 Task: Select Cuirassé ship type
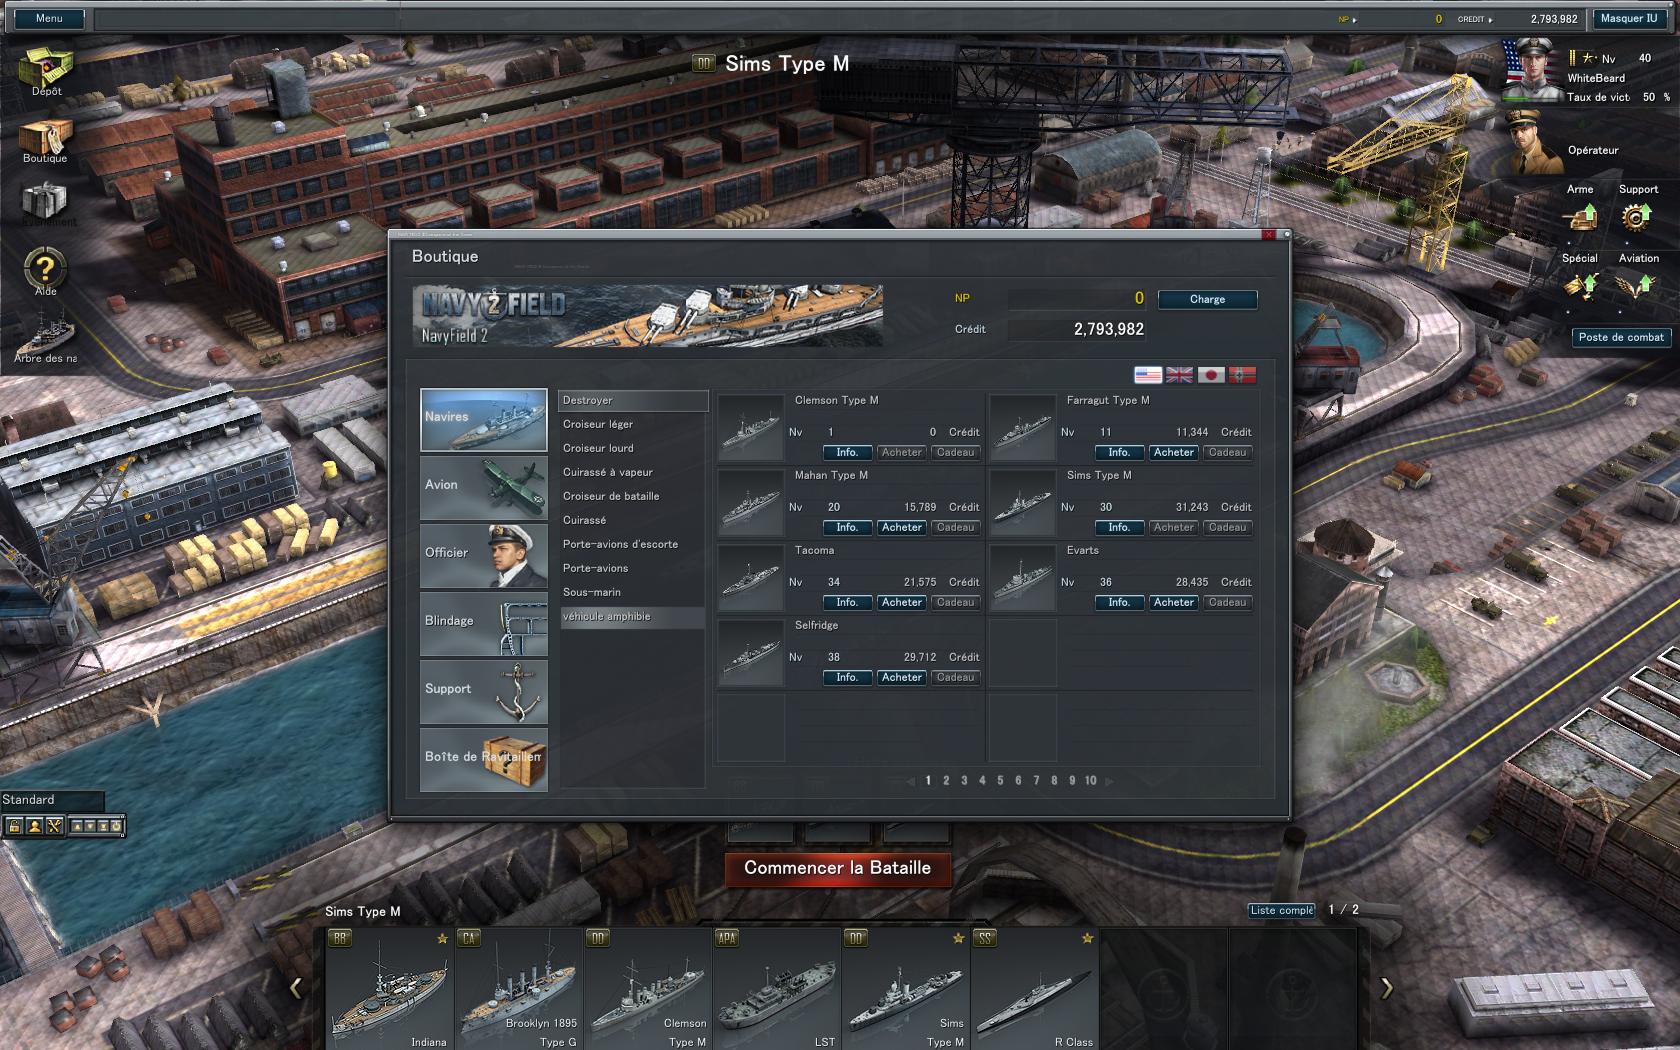(x=632, y=520)
